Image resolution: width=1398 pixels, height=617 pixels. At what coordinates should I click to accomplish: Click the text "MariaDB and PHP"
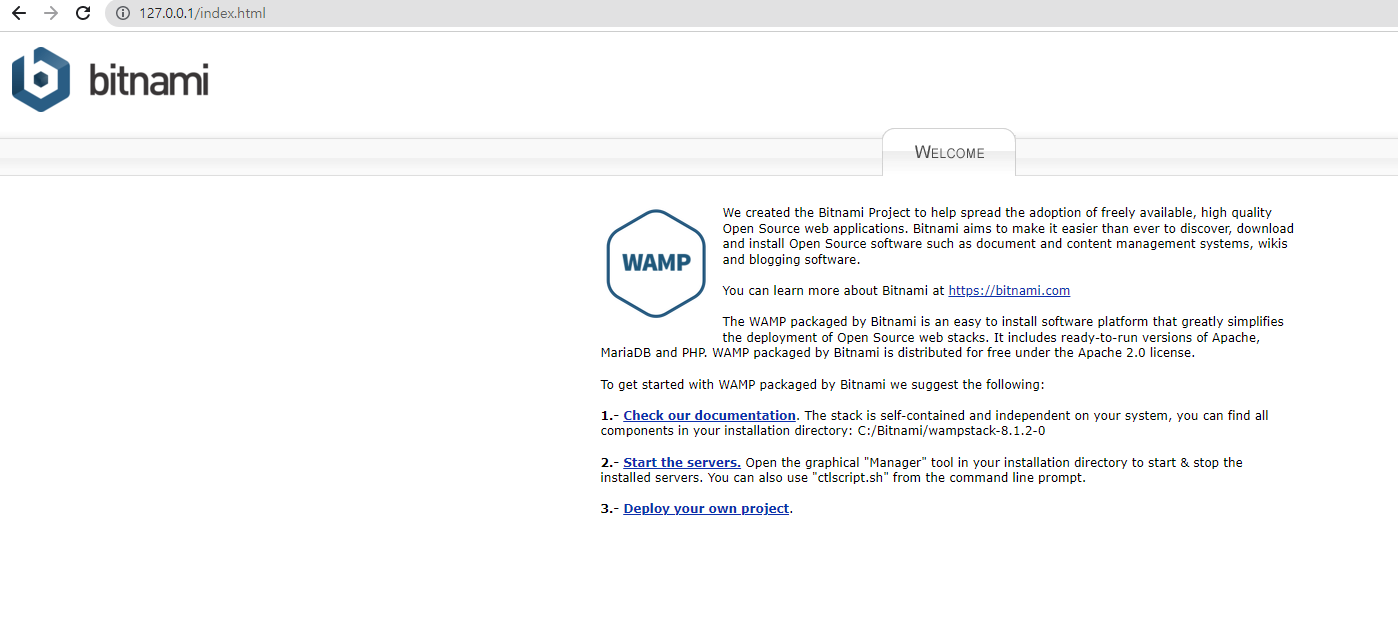[655, 353]
